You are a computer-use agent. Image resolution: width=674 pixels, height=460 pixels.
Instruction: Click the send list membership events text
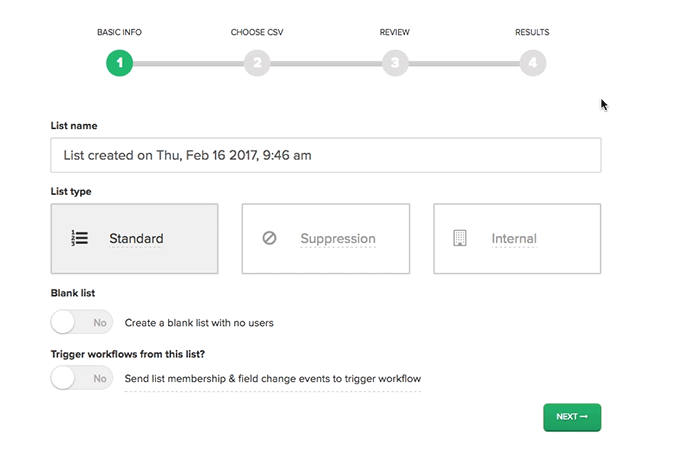[273, 379]
